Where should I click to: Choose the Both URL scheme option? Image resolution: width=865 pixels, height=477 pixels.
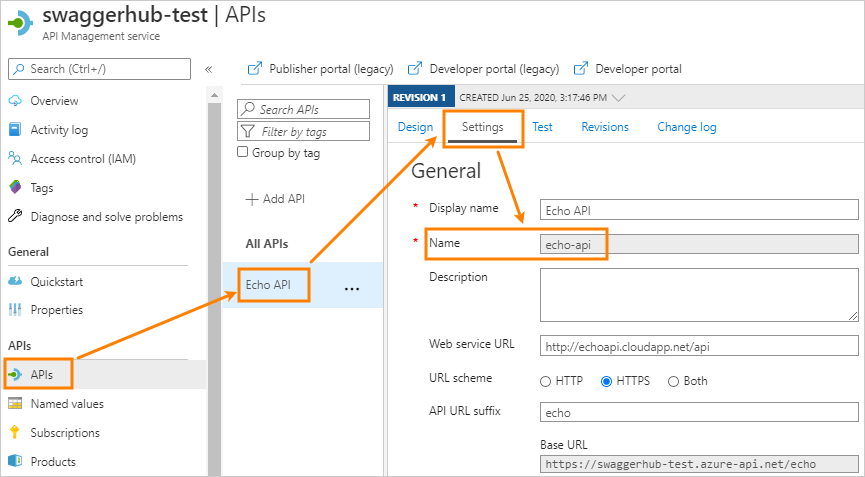[673, 381]
